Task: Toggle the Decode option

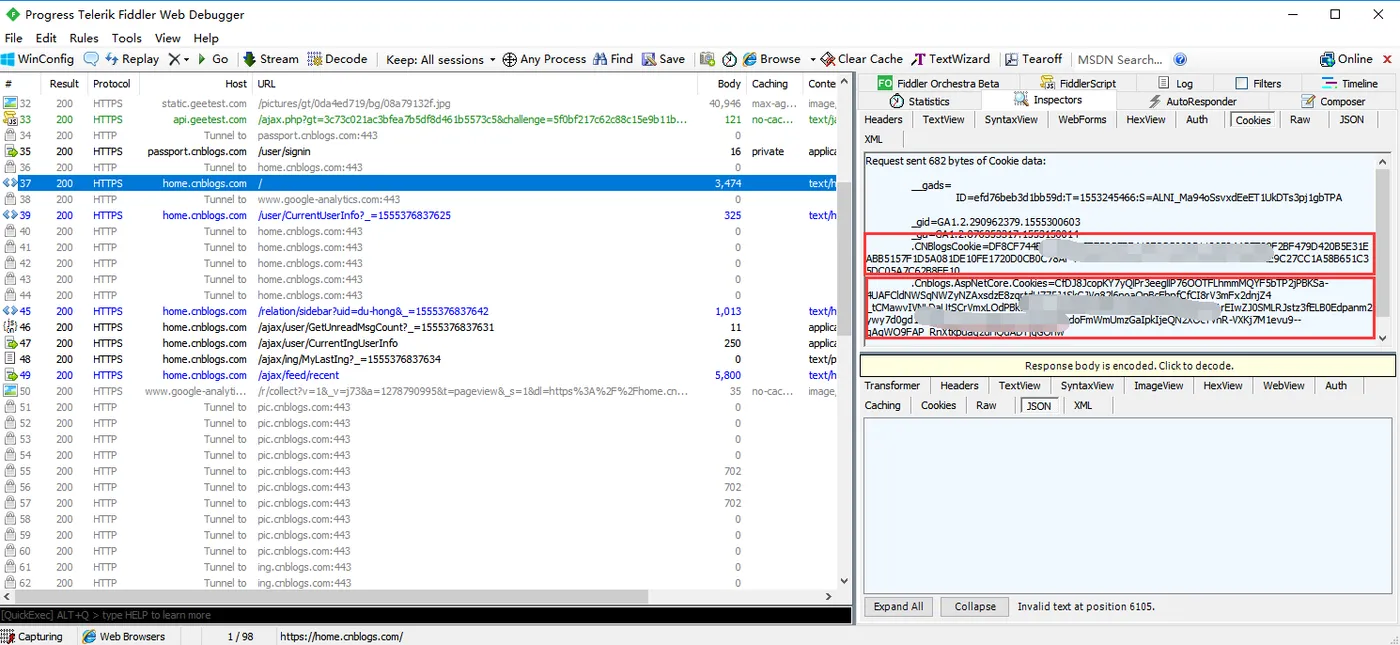Action: [x=337, y=59]
